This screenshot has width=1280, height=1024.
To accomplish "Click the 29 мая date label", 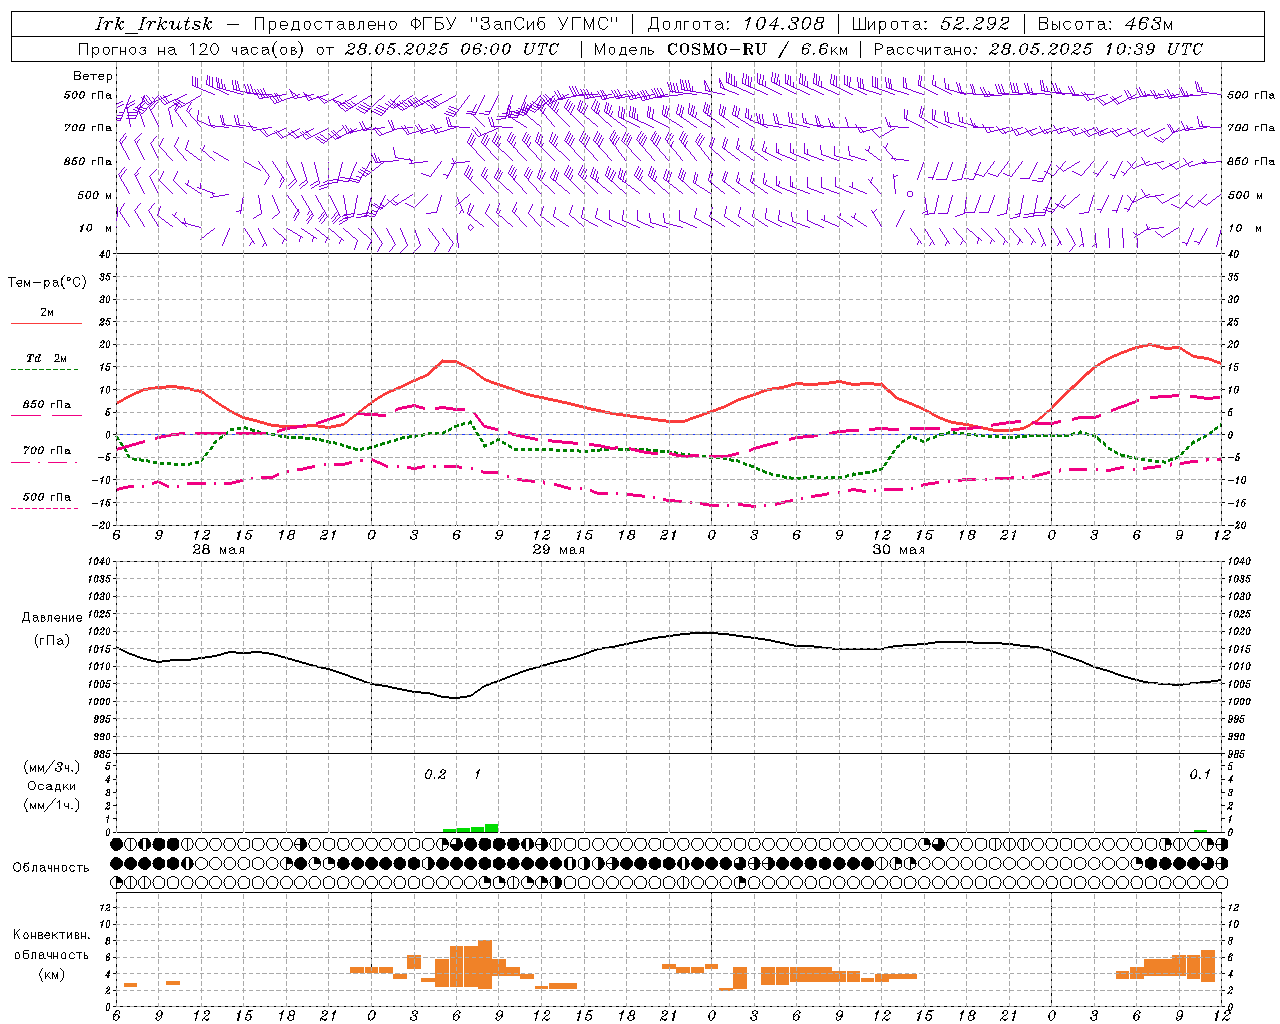I will (x=558, y=550).
